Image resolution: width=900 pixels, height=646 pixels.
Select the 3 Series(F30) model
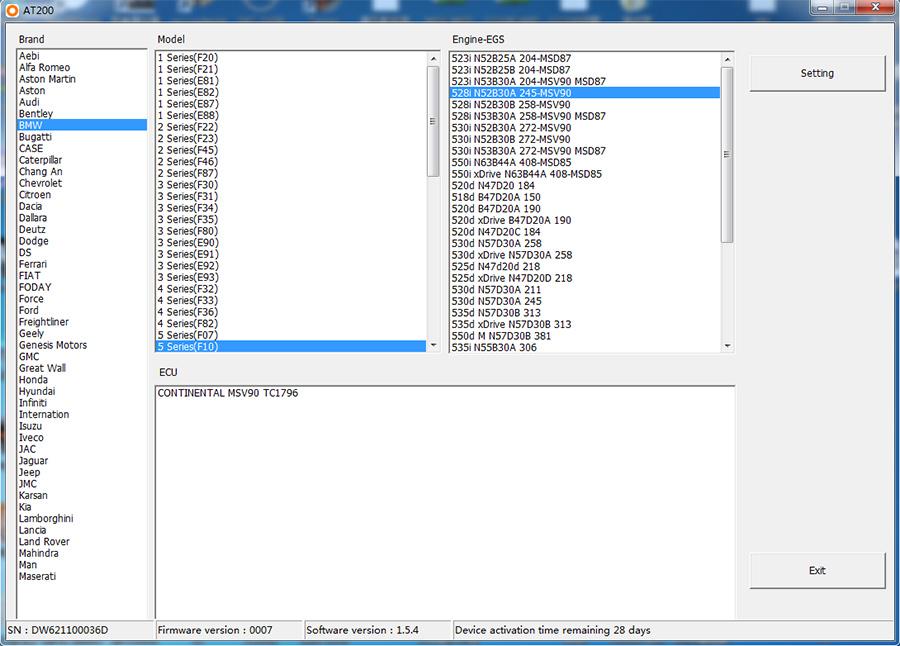pos(190,184)
